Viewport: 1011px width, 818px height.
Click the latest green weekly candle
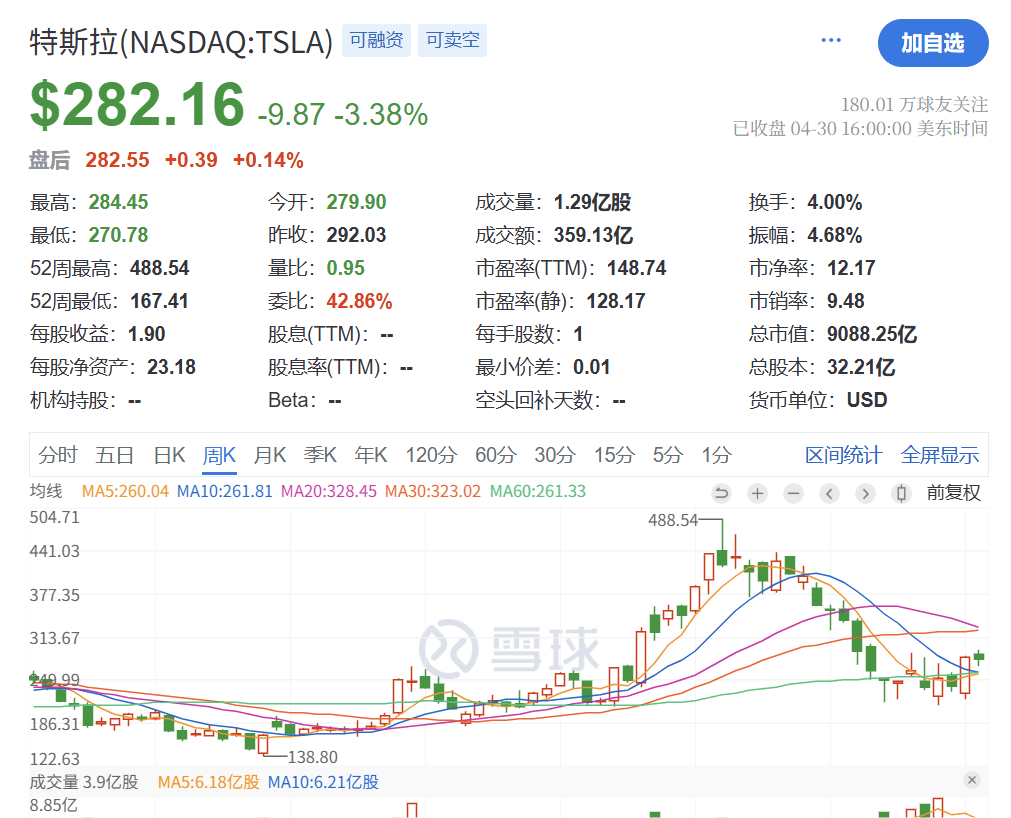click(979, 657)
